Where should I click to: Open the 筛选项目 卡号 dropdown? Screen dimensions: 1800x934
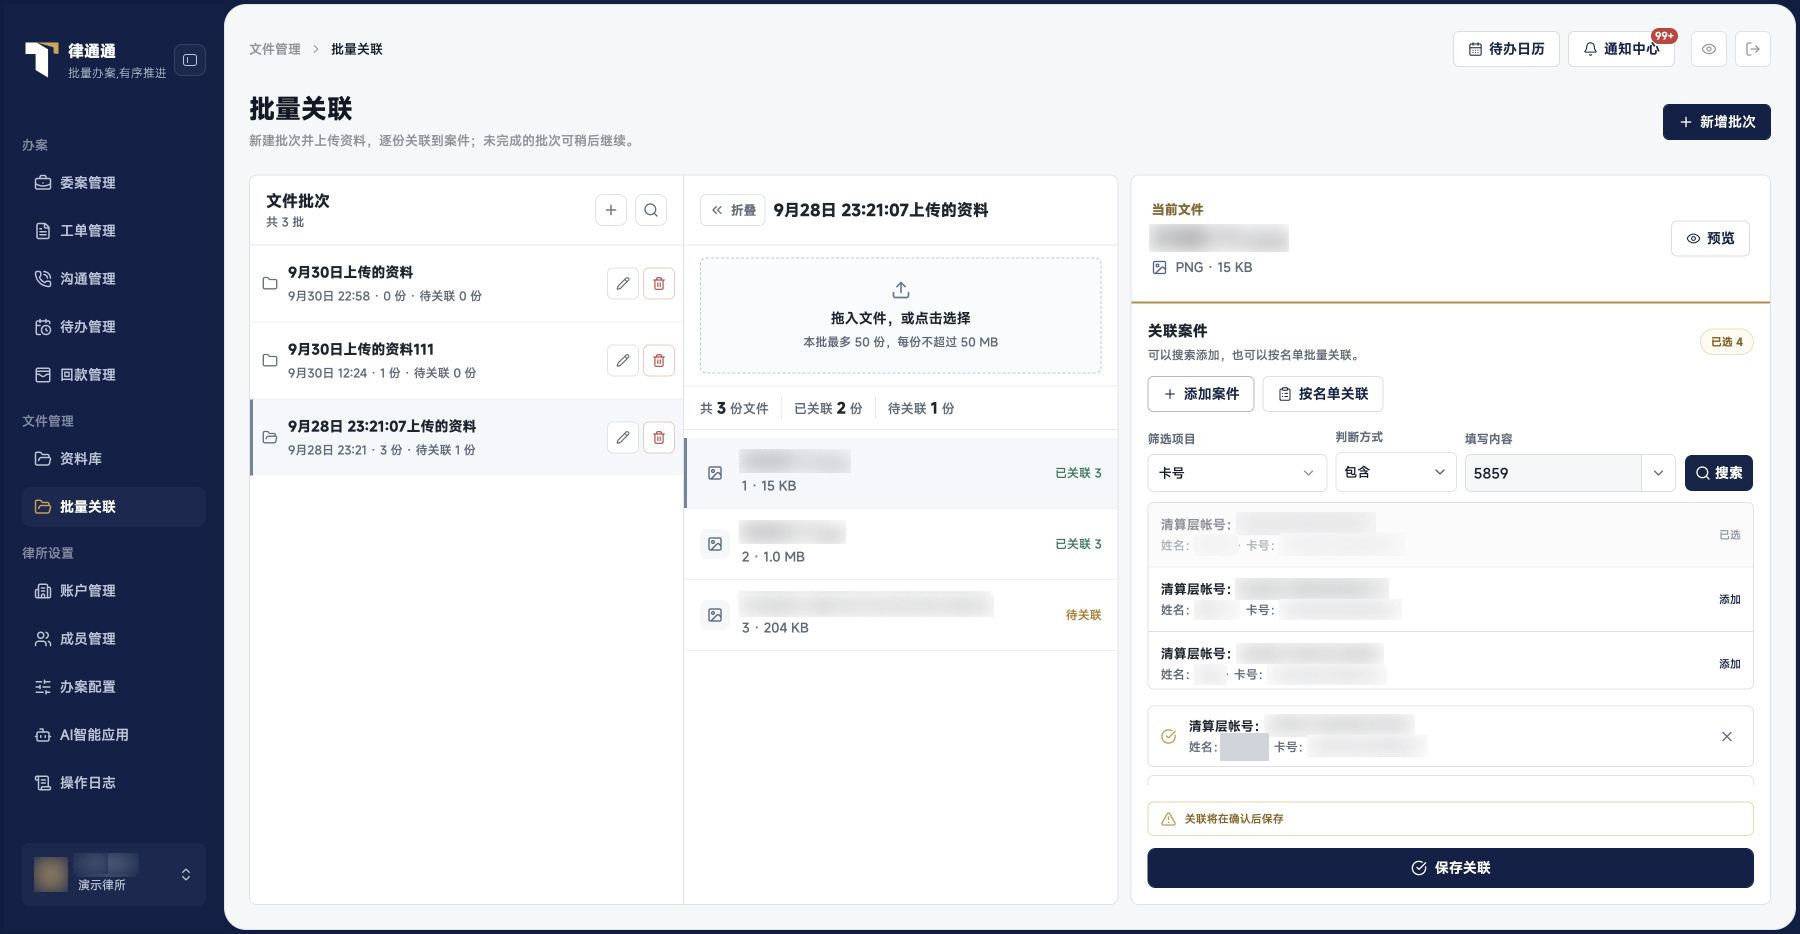[x=1237, y=473]
